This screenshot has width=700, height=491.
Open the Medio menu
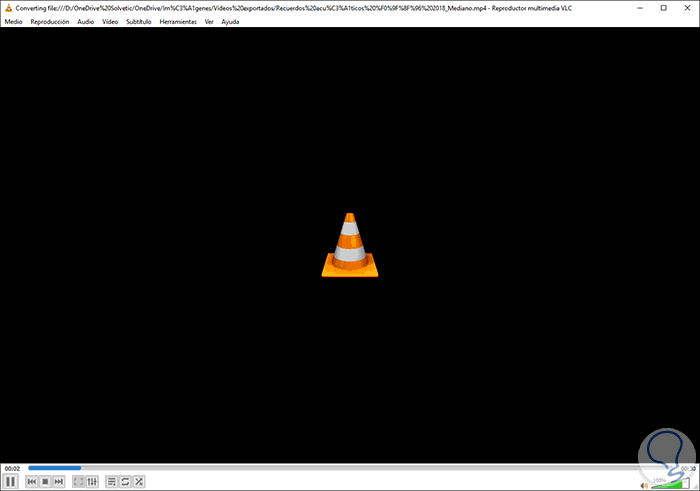pos(13,21)
